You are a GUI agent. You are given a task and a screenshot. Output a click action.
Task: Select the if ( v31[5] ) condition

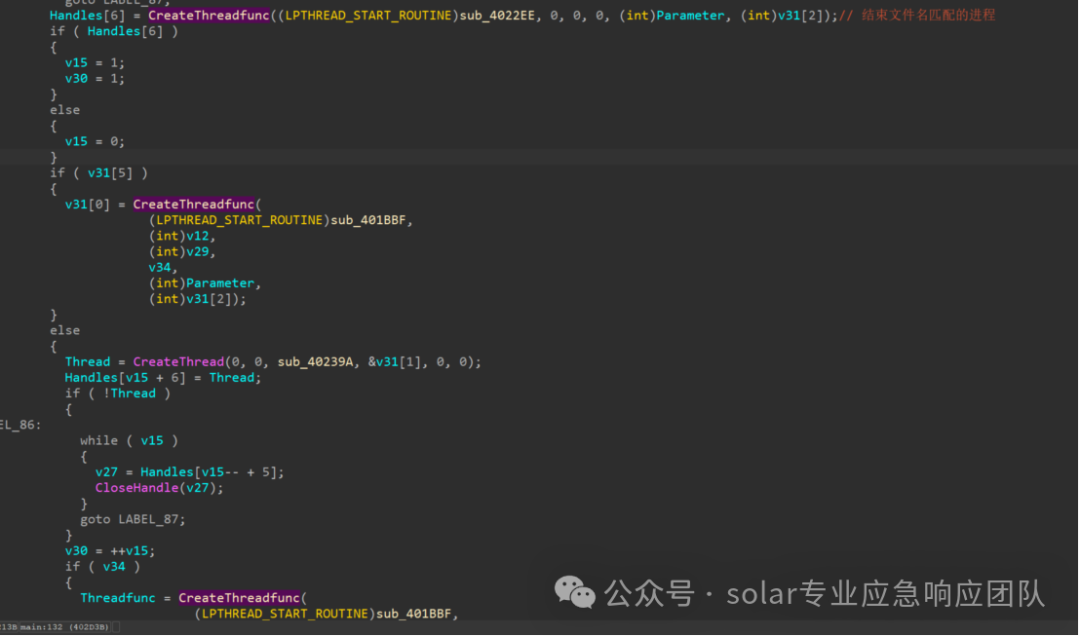tap(98, 173)
